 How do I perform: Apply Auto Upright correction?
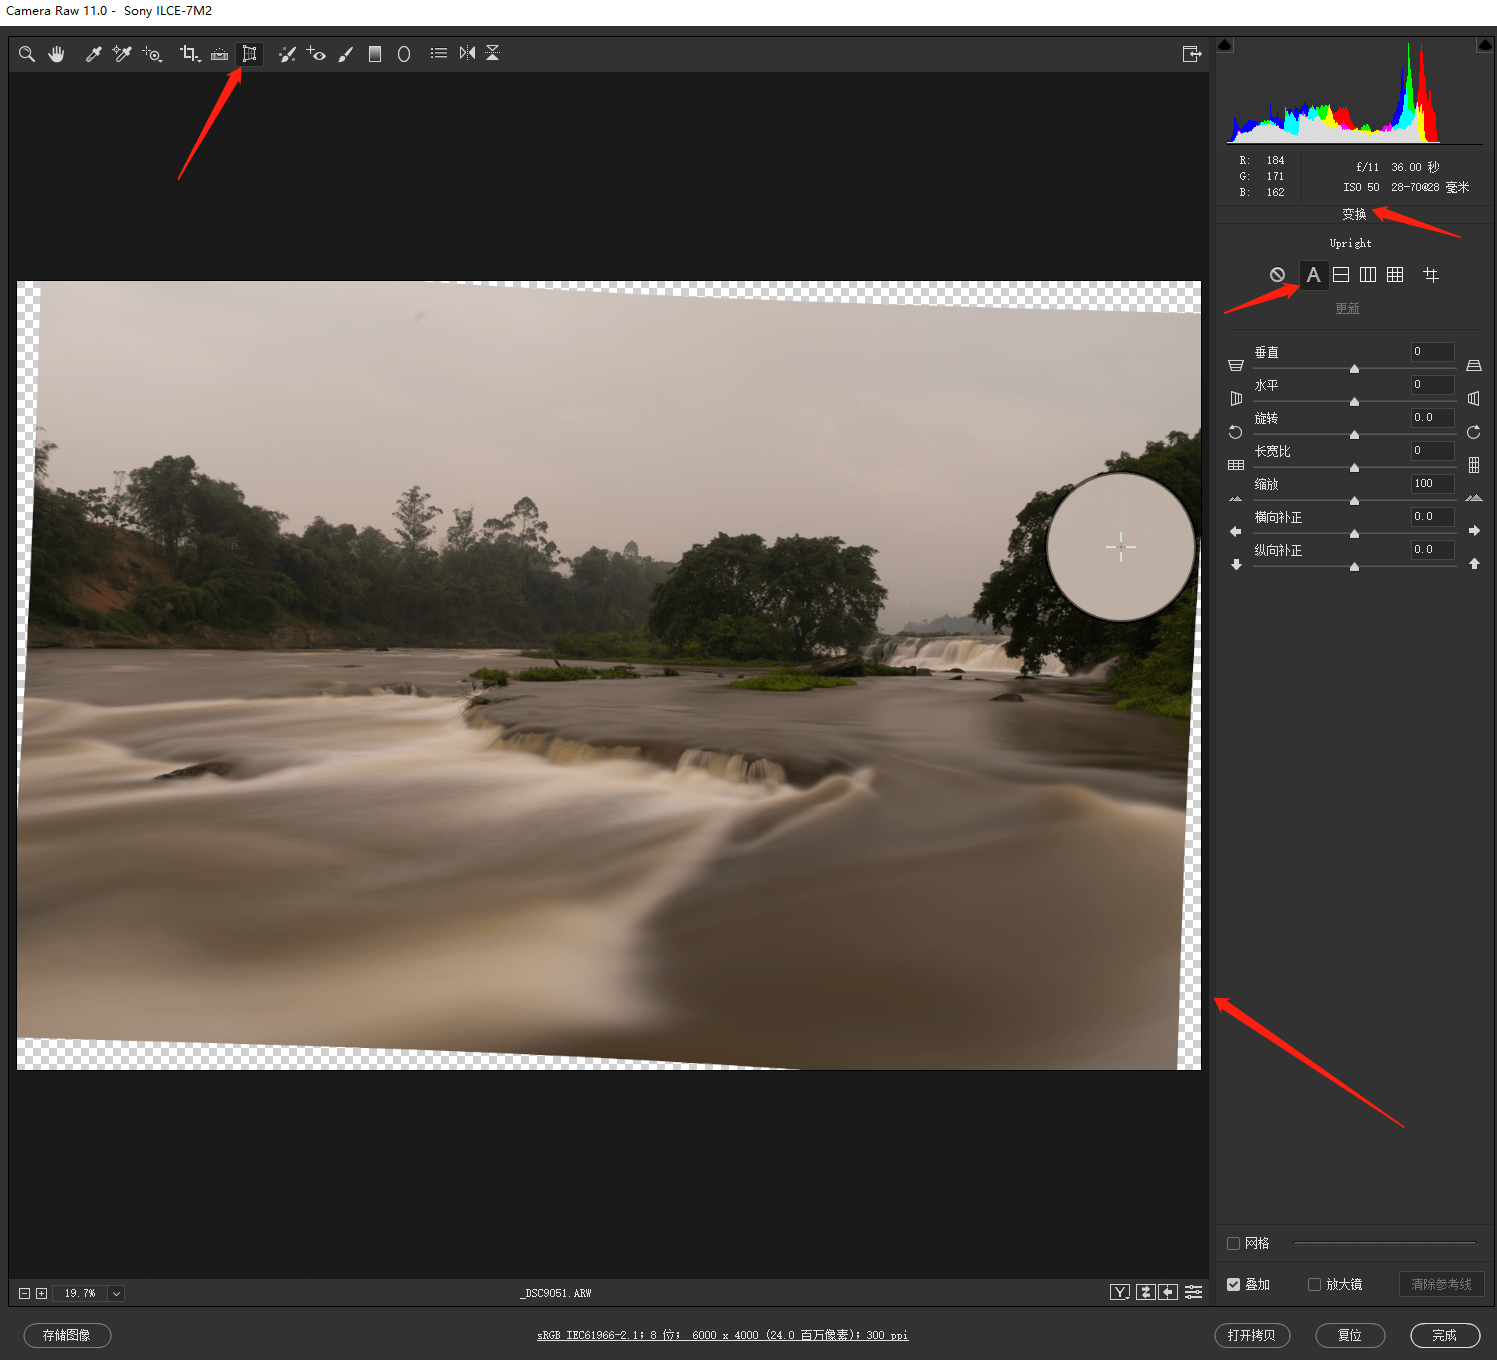tap(1313, 275)
